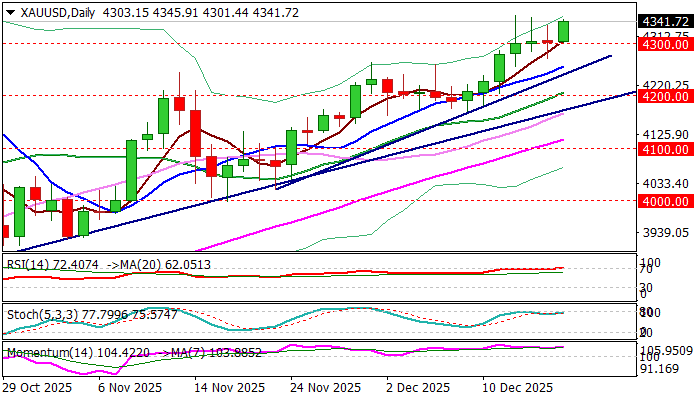The width and height of the screenshot is (700, 400).
Task: Click the 10 Dec 2025 date label
Action: coord(518,387)
